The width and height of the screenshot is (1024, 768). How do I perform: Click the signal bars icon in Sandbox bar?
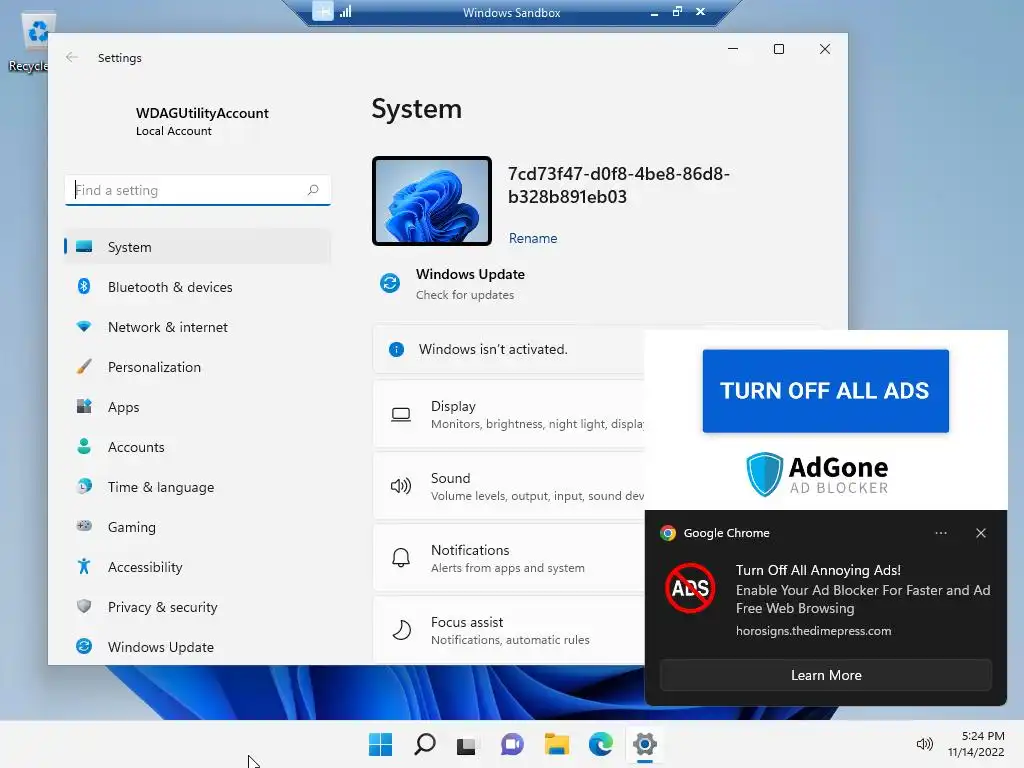pyautogui.click(x=345, y=11)
